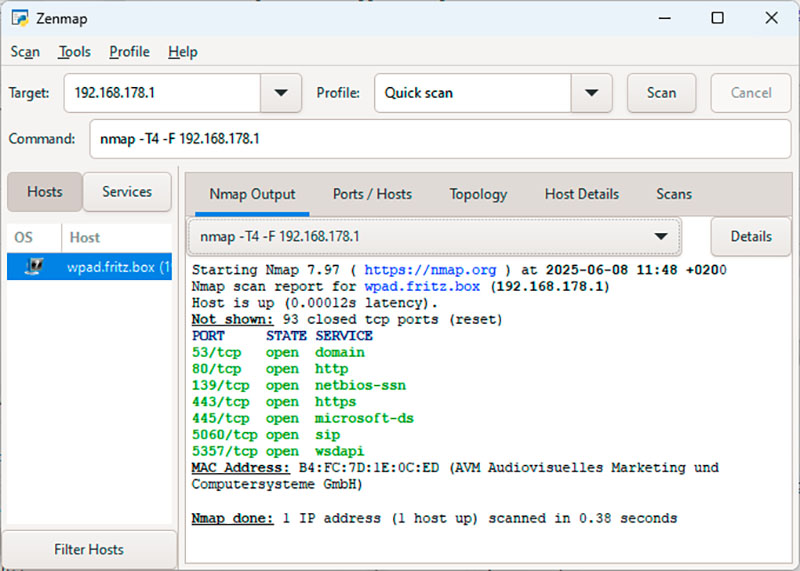Open the Tools menu
Screen dimensions: 800x571
coord(74,52)
